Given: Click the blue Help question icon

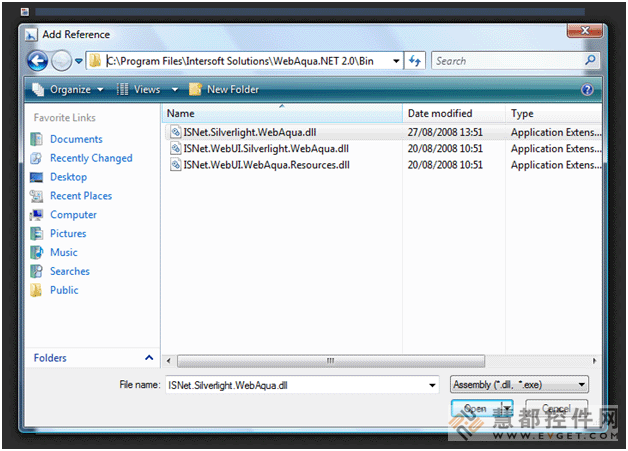Looking at the screenshot, I should (x=587, y=89).
